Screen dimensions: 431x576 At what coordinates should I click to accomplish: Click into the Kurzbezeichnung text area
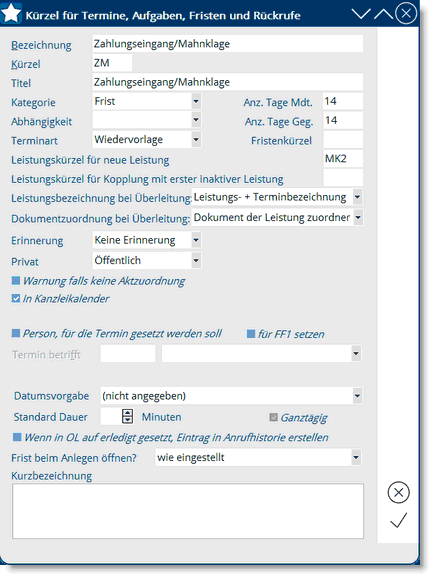(188, 511)
